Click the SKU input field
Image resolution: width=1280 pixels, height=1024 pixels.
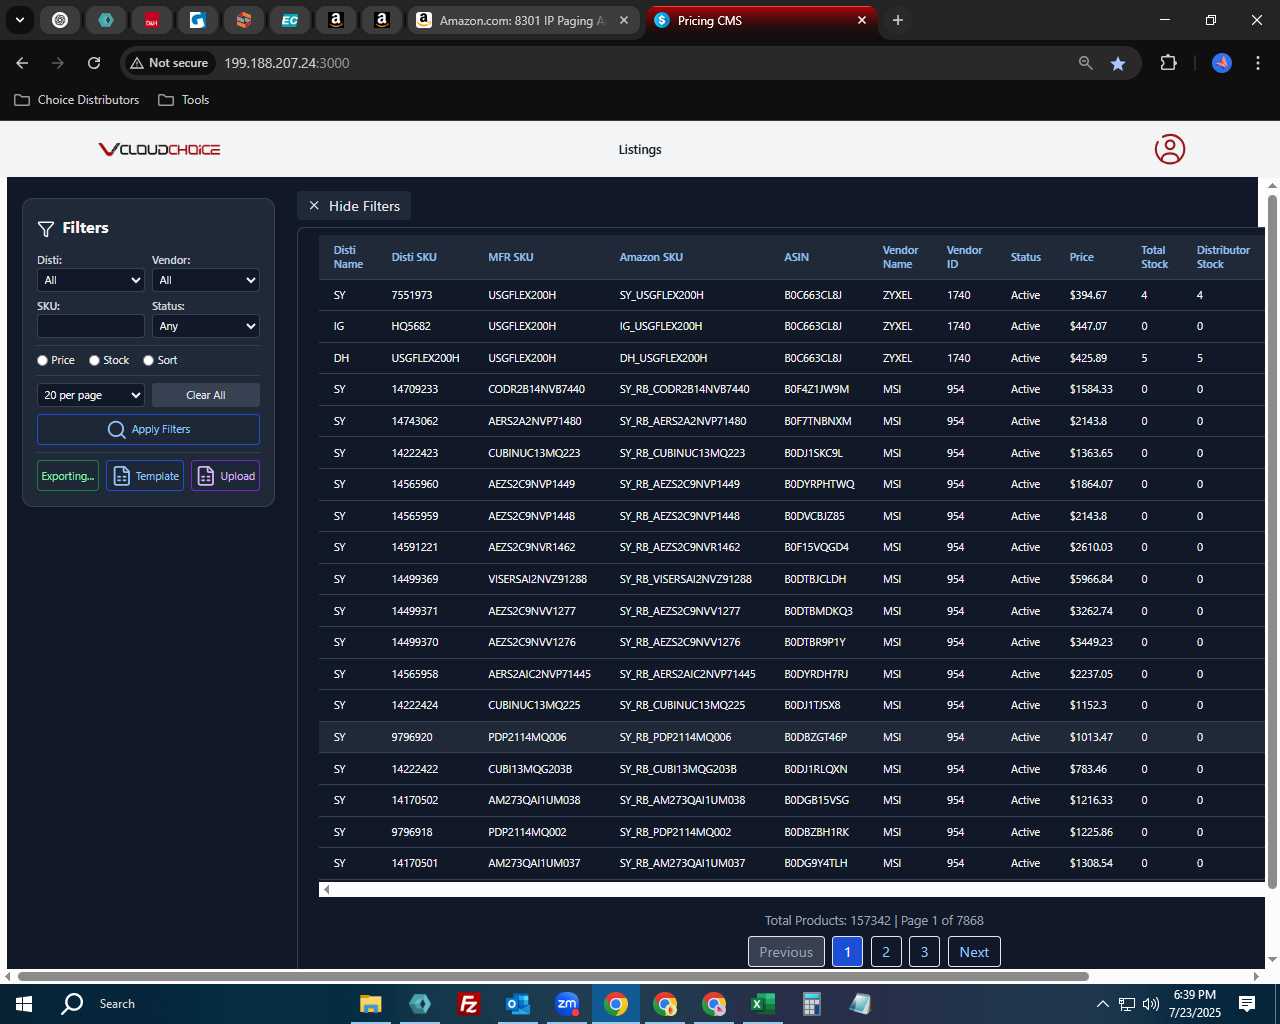tap(91, 326)
